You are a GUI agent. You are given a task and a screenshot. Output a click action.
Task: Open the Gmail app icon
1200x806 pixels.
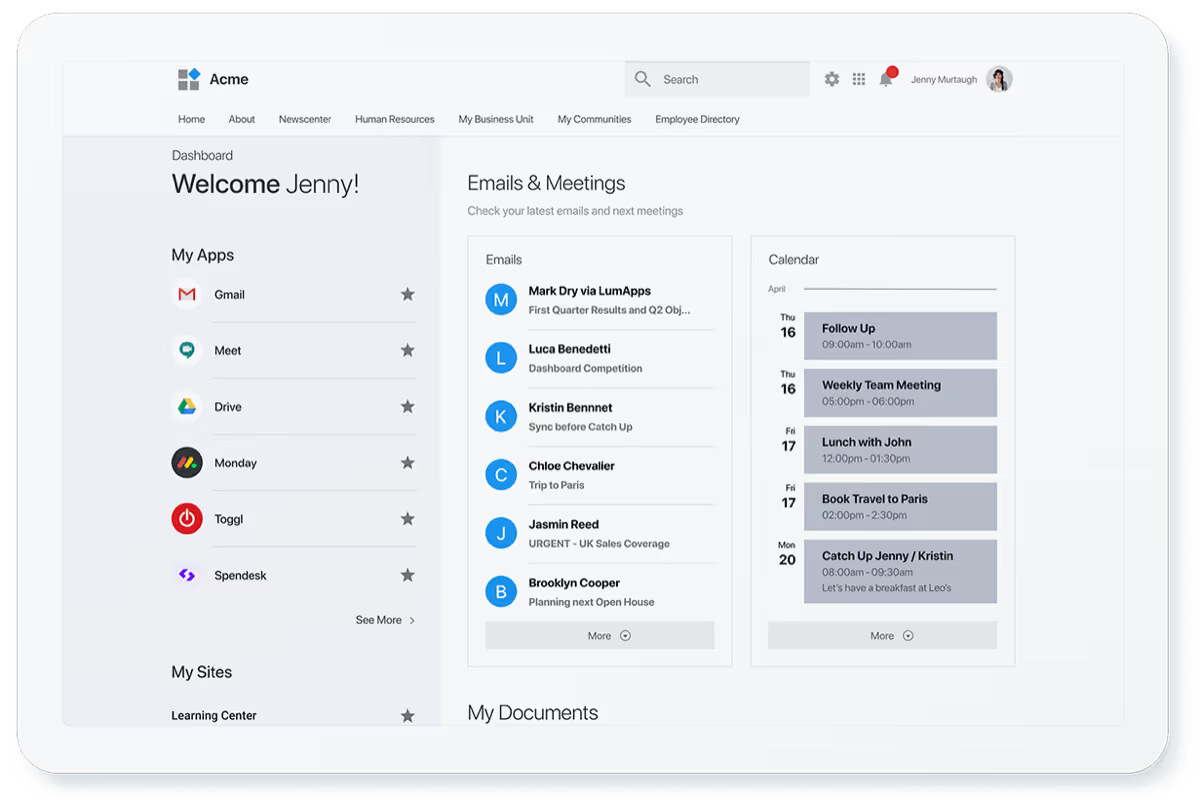coord(187,295)
